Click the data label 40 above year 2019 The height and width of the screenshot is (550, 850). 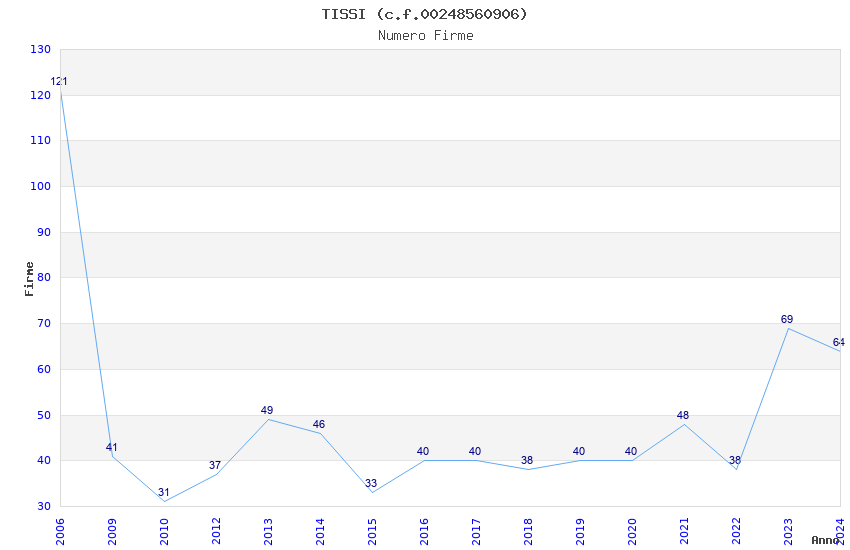579,451
